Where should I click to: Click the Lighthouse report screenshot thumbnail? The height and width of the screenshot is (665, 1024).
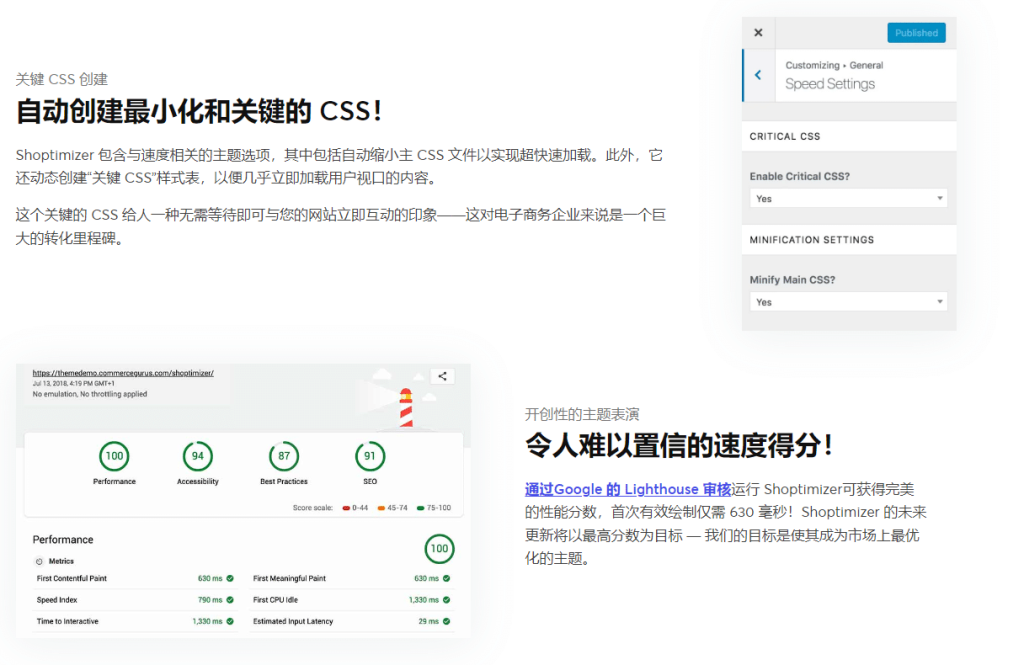[x=243, y=500]
